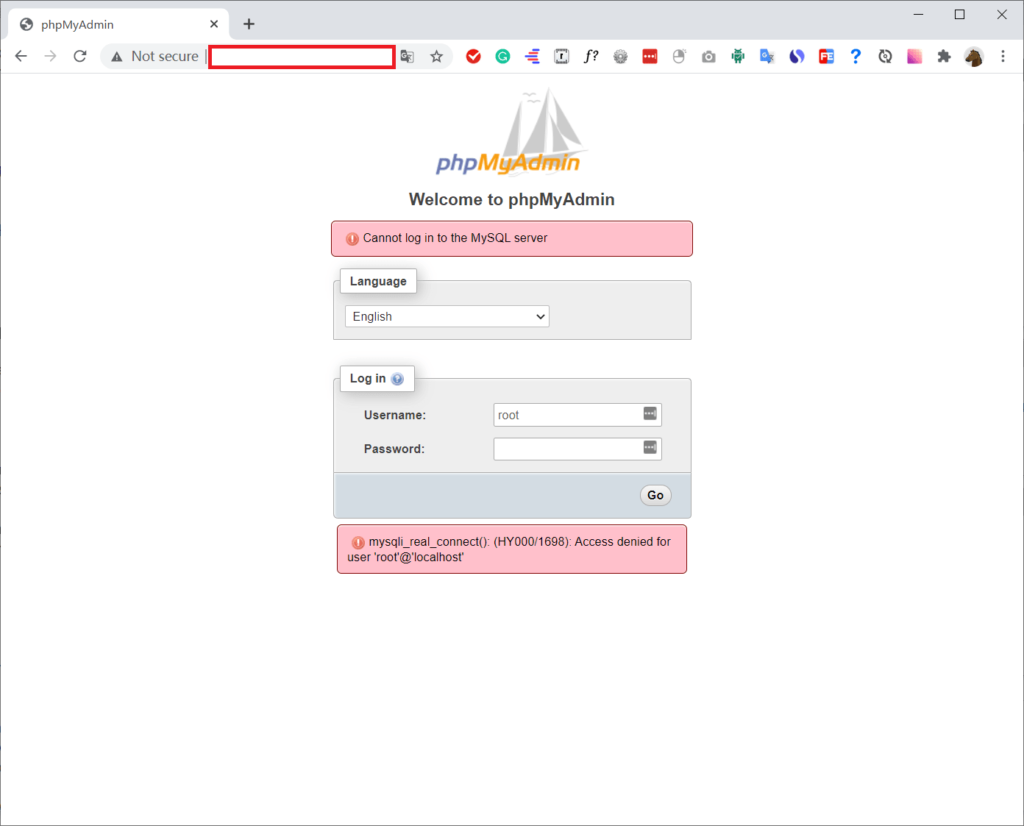Open the red FE extension icon
The image size is (1024, 826).
(826, 57)
